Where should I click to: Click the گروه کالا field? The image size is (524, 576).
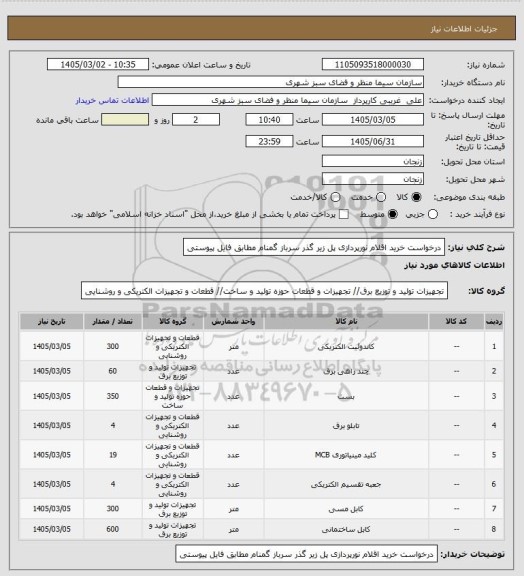pyautogui.click(x=264, y=291)
